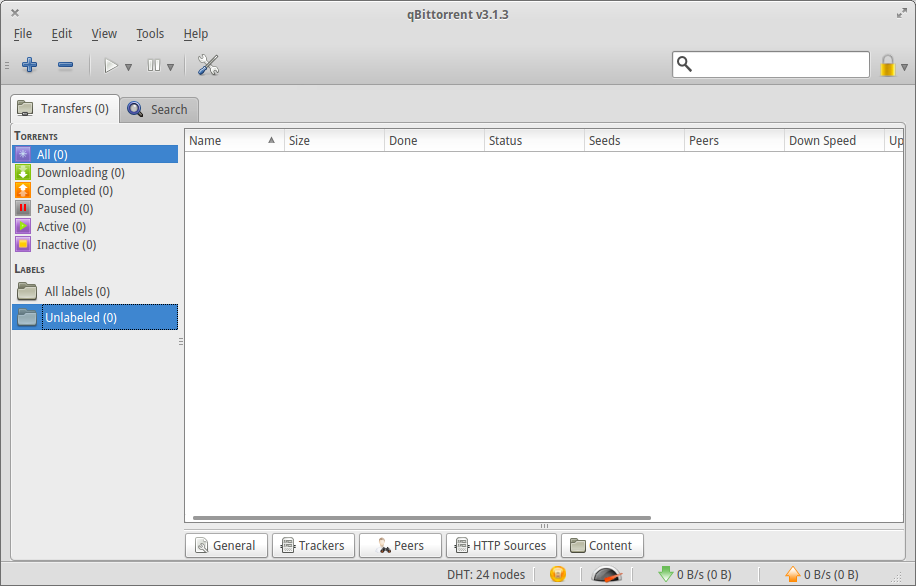Image resolution: width=916 pixels, height=586 pixels.
Task: Click the orange connection status icon
Action: coord(558,574)
